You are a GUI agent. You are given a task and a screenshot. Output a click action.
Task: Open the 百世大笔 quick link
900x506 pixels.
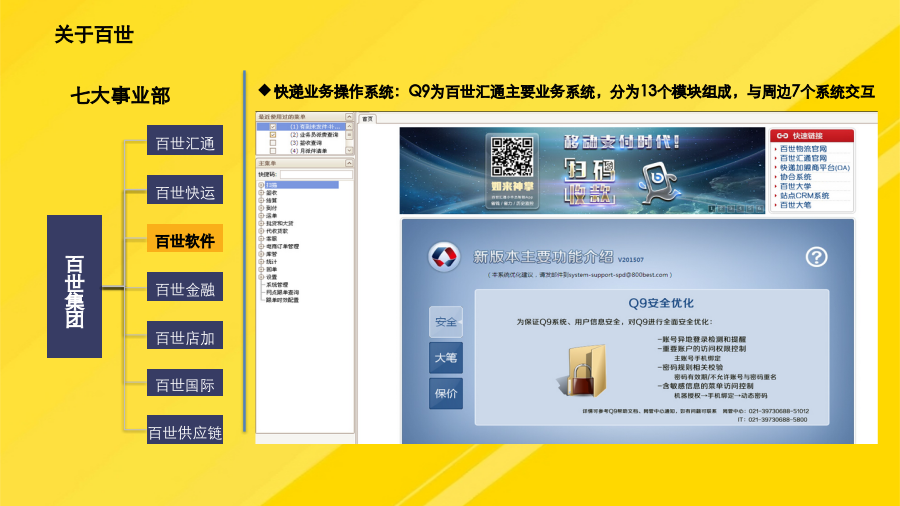[795, 205]
